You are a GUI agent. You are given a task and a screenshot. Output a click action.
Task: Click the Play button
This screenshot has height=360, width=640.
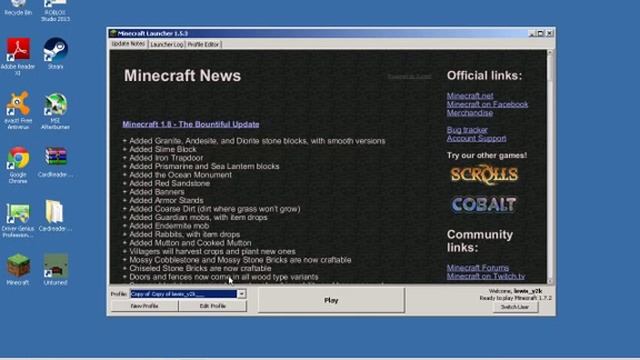coord(331,300)
